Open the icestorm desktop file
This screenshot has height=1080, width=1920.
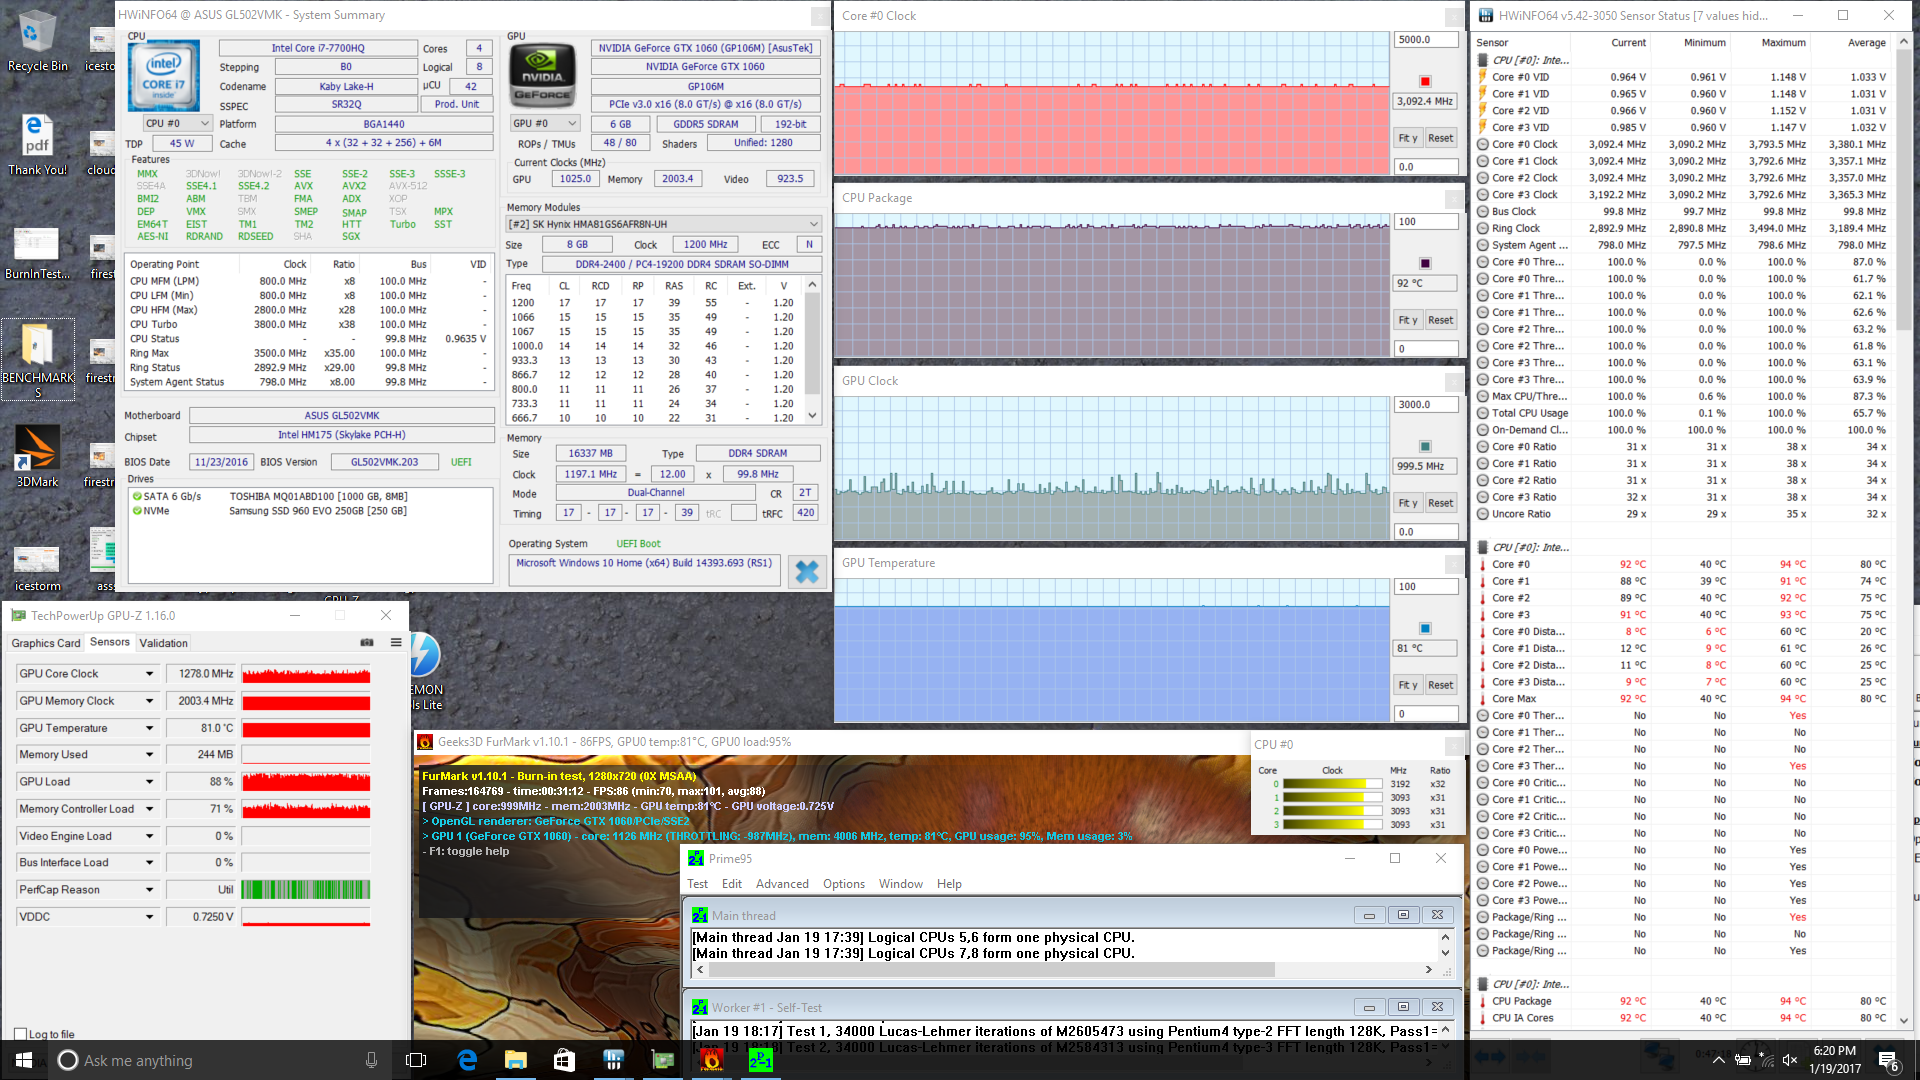(x=37, y=568)
